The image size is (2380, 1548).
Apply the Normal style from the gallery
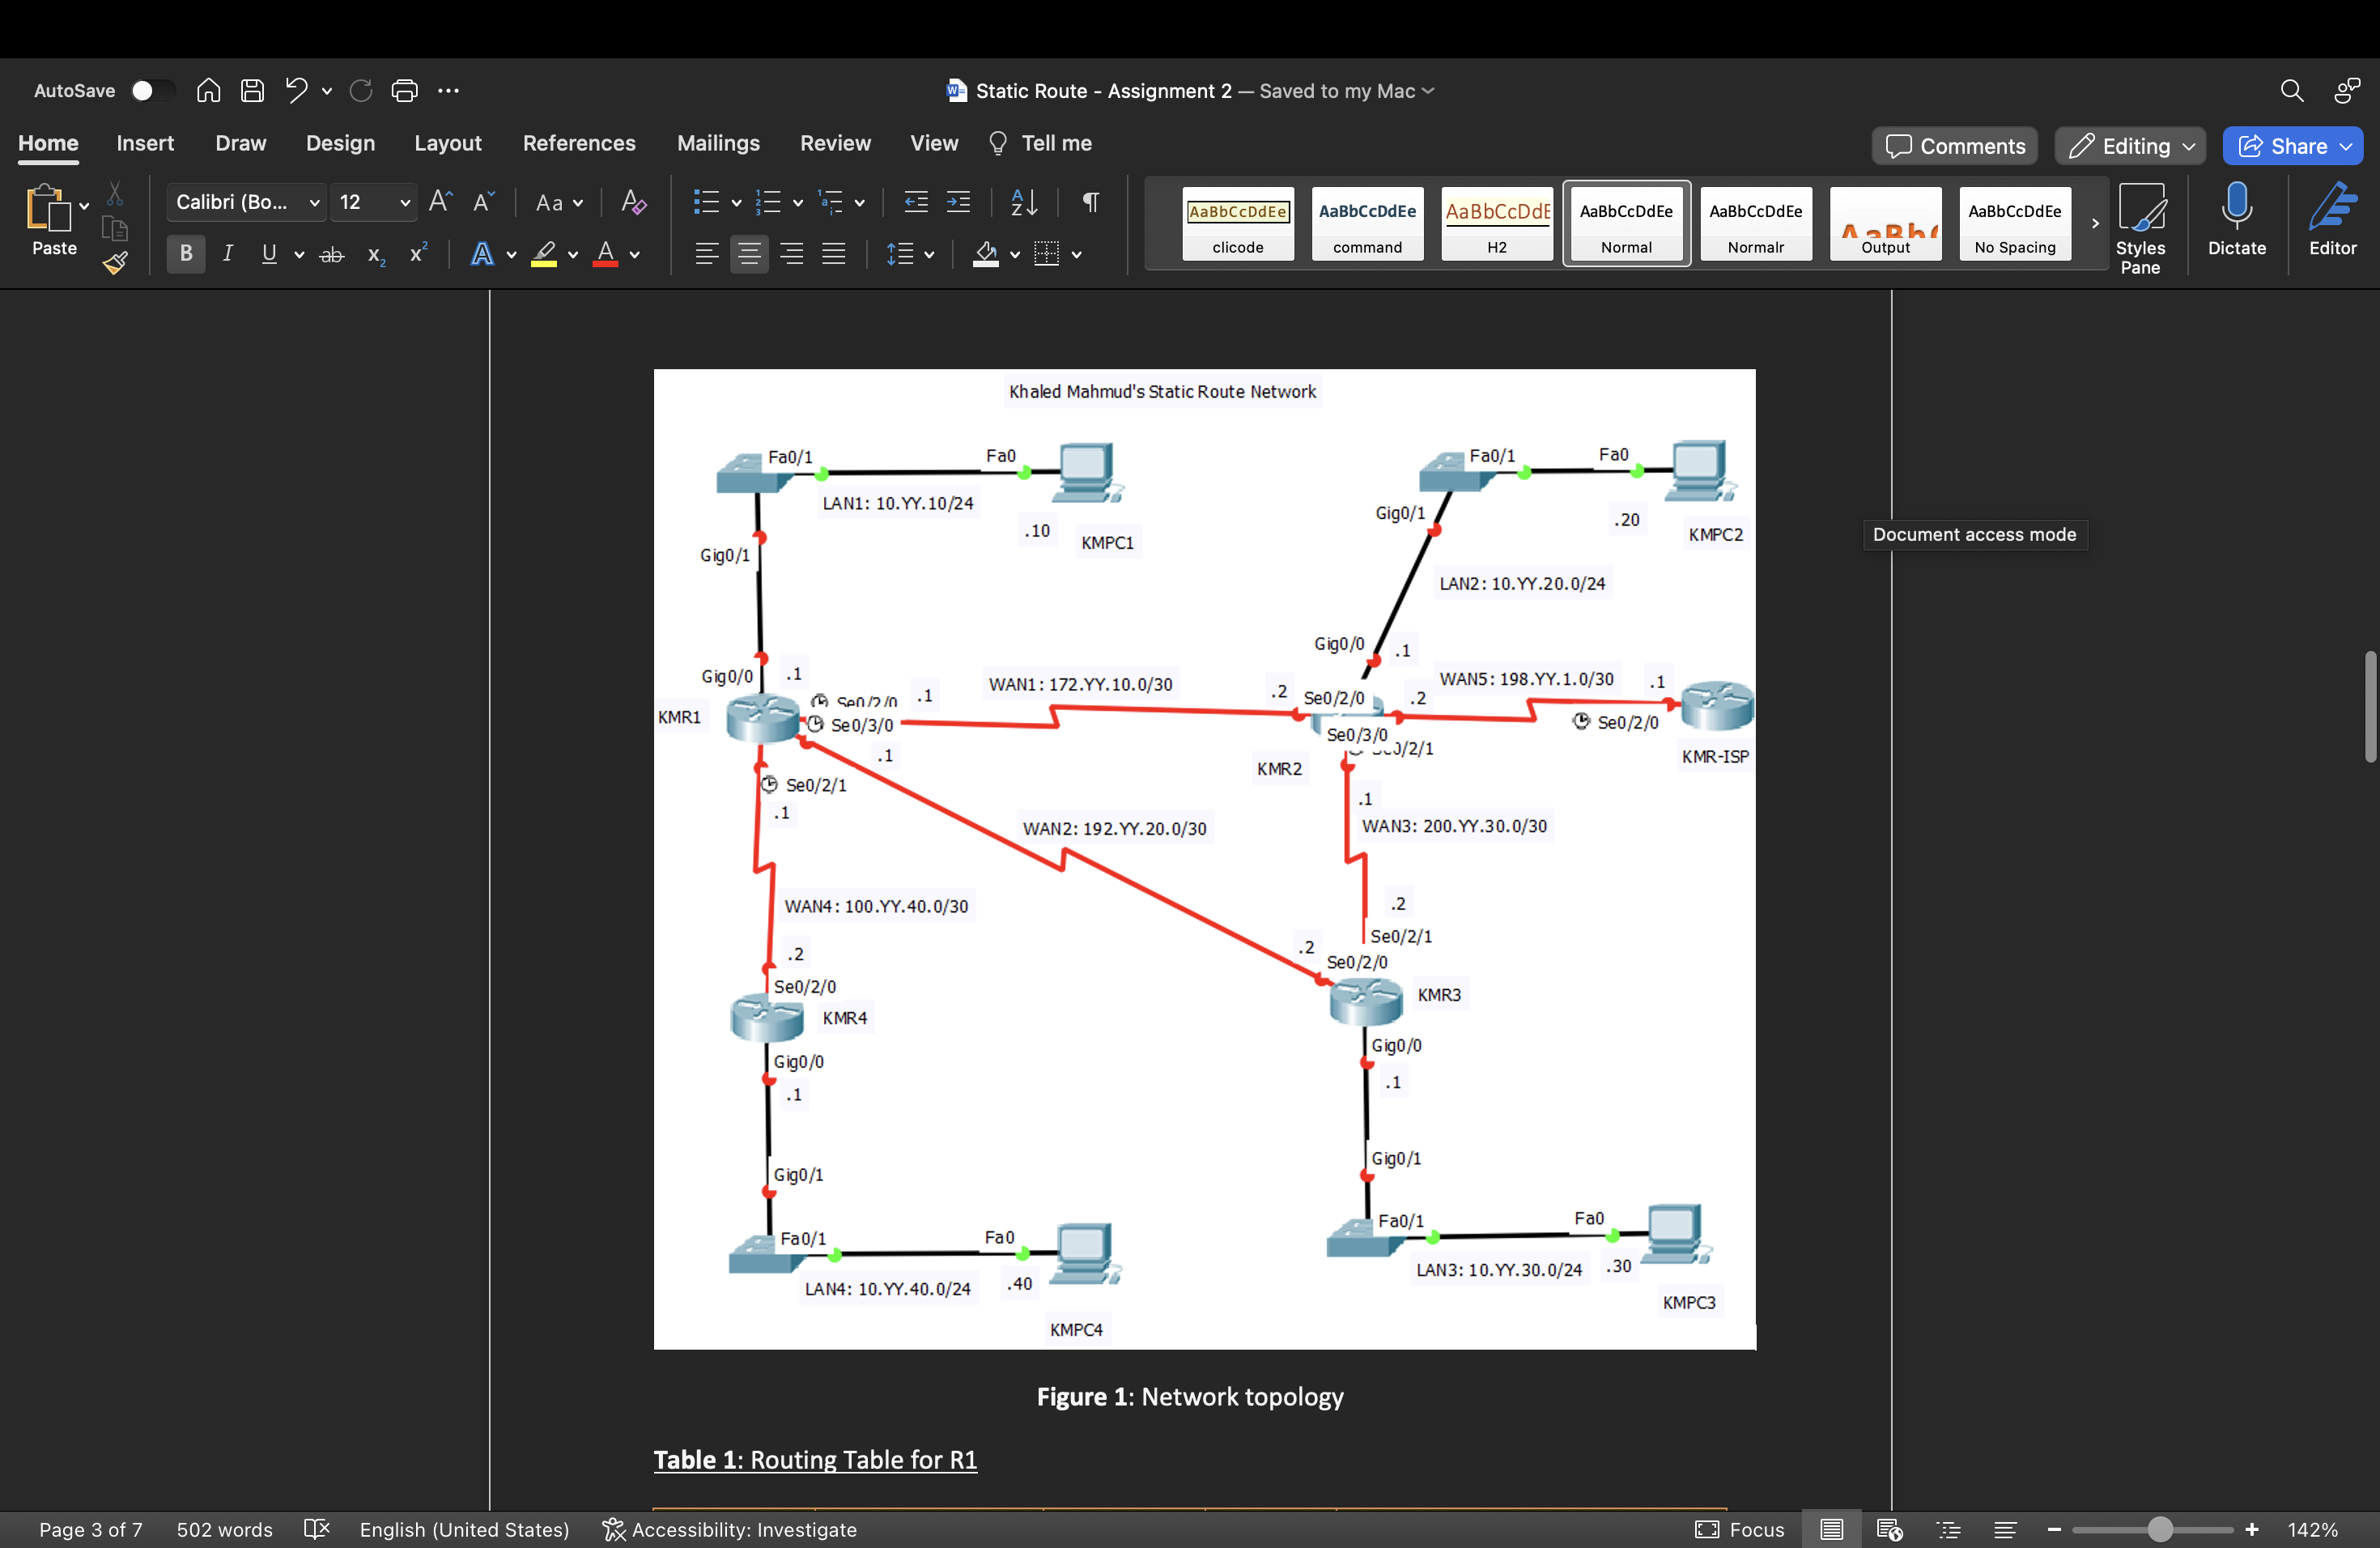pyautogui.click(x=1626, y=223)
